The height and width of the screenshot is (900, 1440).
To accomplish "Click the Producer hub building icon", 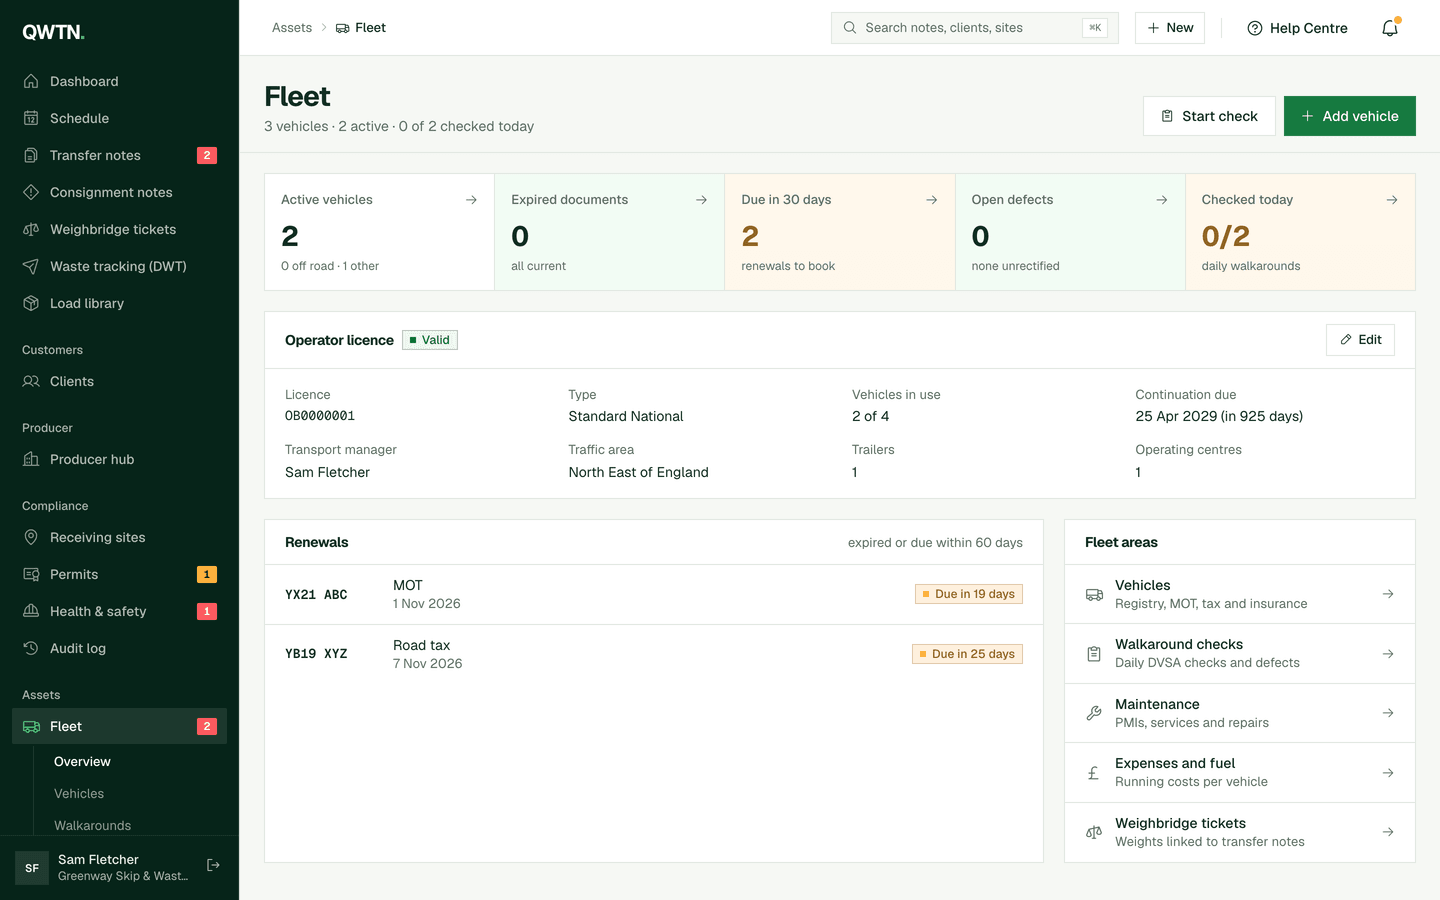I will [31, 459].
